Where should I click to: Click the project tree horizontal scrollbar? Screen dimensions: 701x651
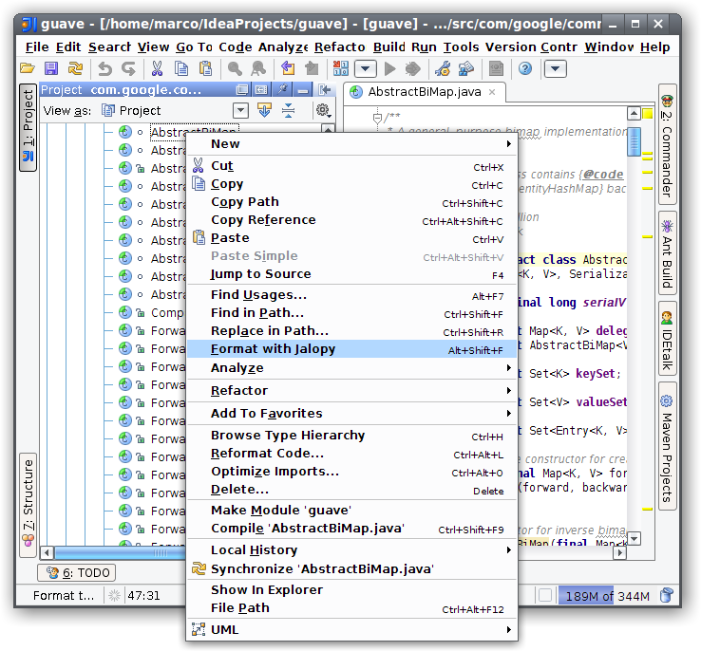coord(120,553)
